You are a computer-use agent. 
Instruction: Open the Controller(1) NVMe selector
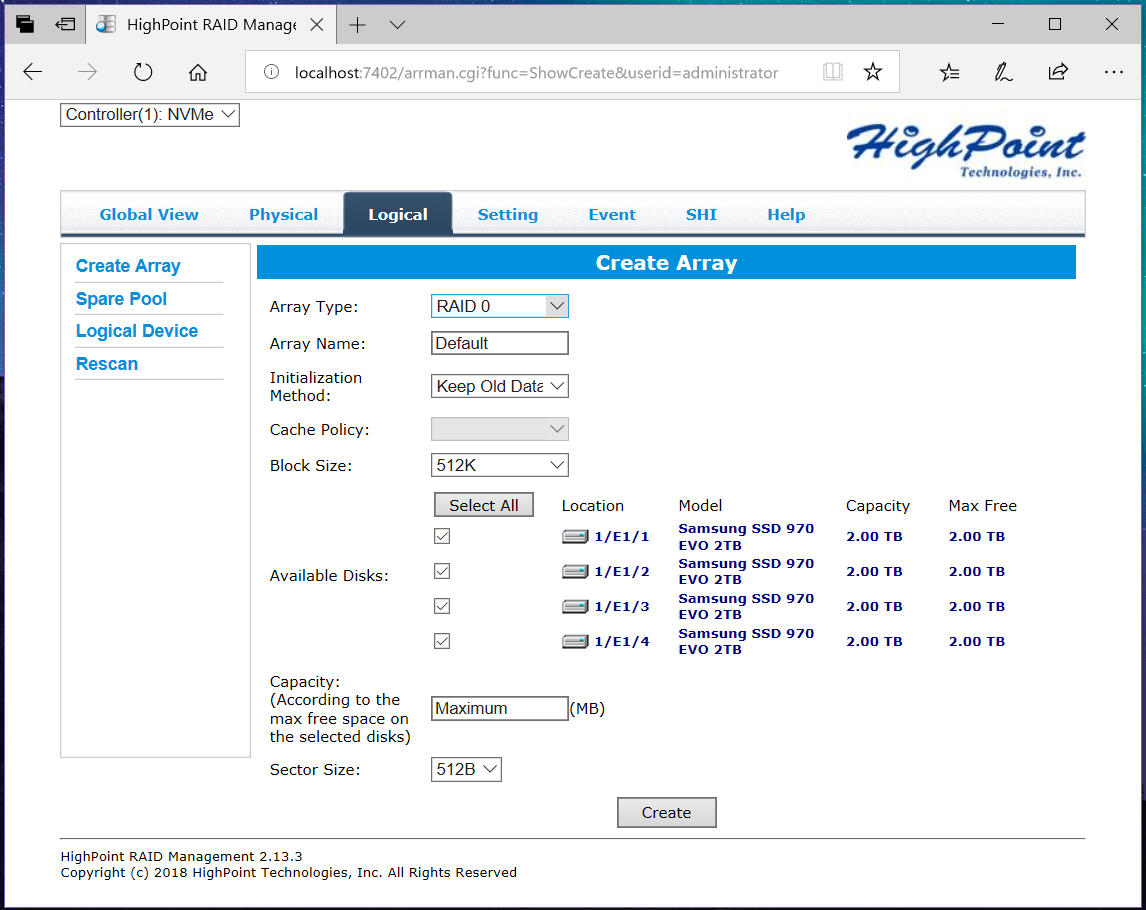tap(150, 115)
